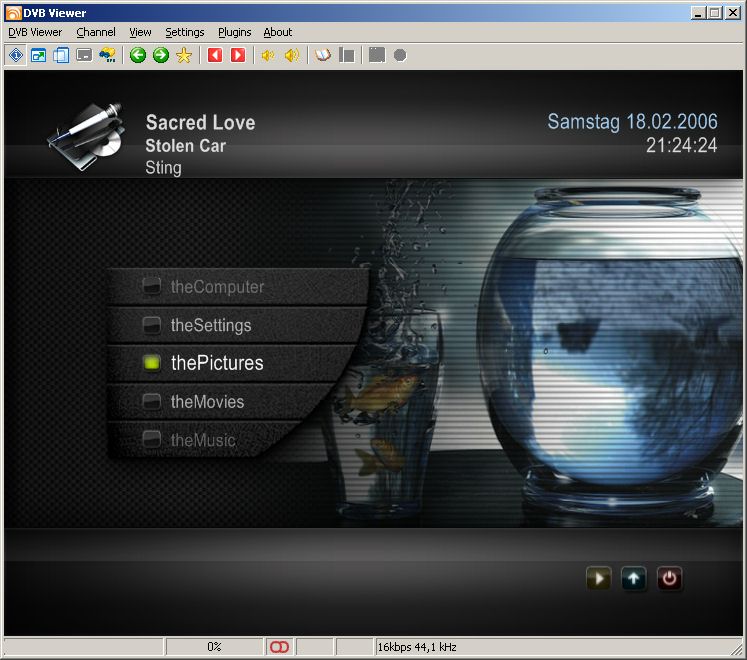Viewport: 747px width, 660px height.
Task: Select theSettings in the OSD menu
Action: pyautogui.click(x=236, y=325)
